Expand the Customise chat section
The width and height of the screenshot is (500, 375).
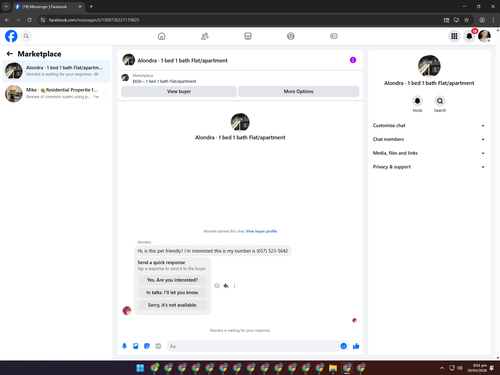429,126
